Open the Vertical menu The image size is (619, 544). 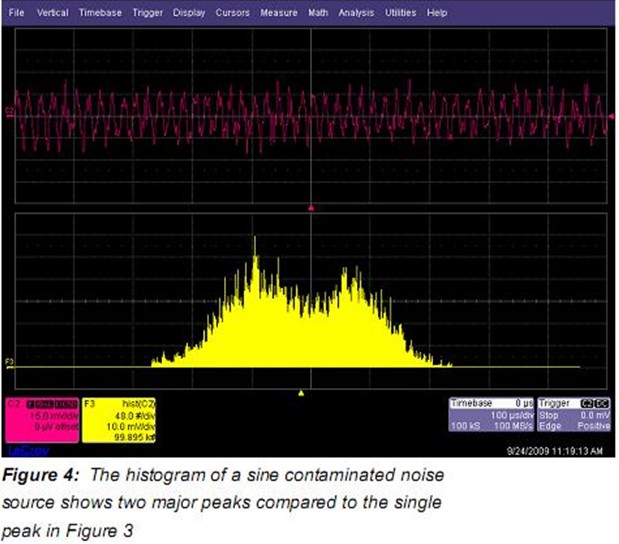(52, 14)
